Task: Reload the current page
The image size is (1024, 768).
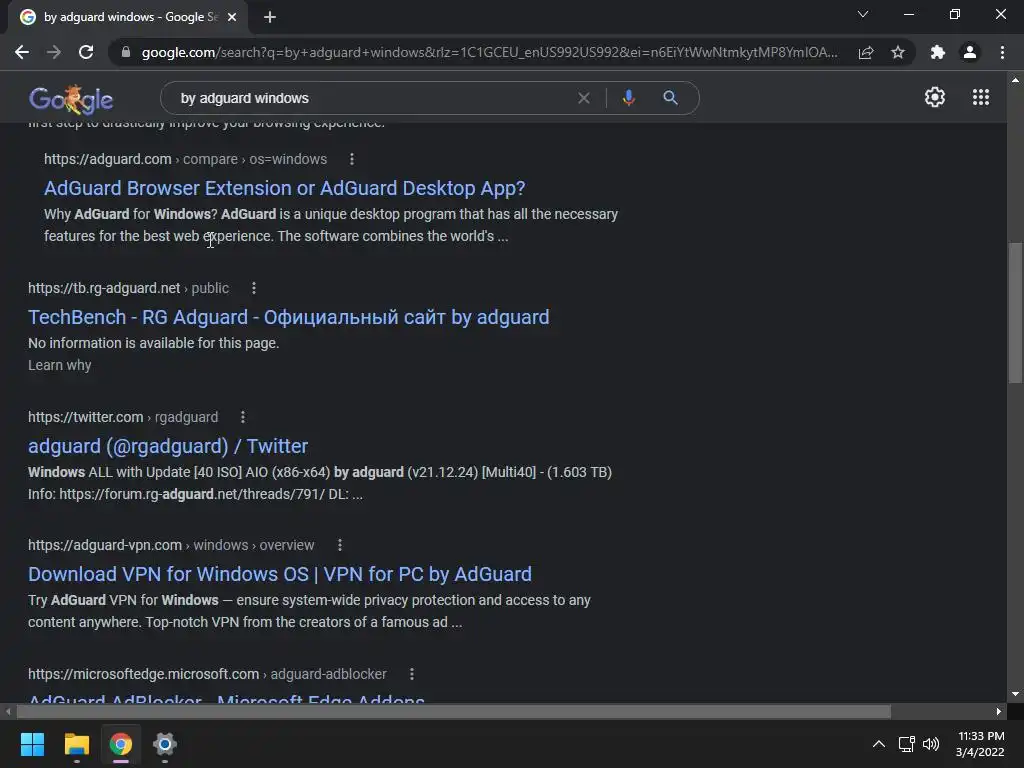Action: tap(86, 52)
